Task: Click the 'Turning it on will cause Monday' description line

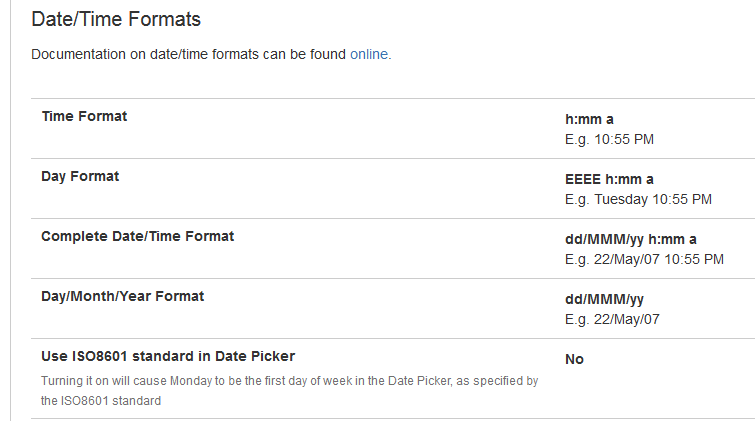Action: click(289, 381)
